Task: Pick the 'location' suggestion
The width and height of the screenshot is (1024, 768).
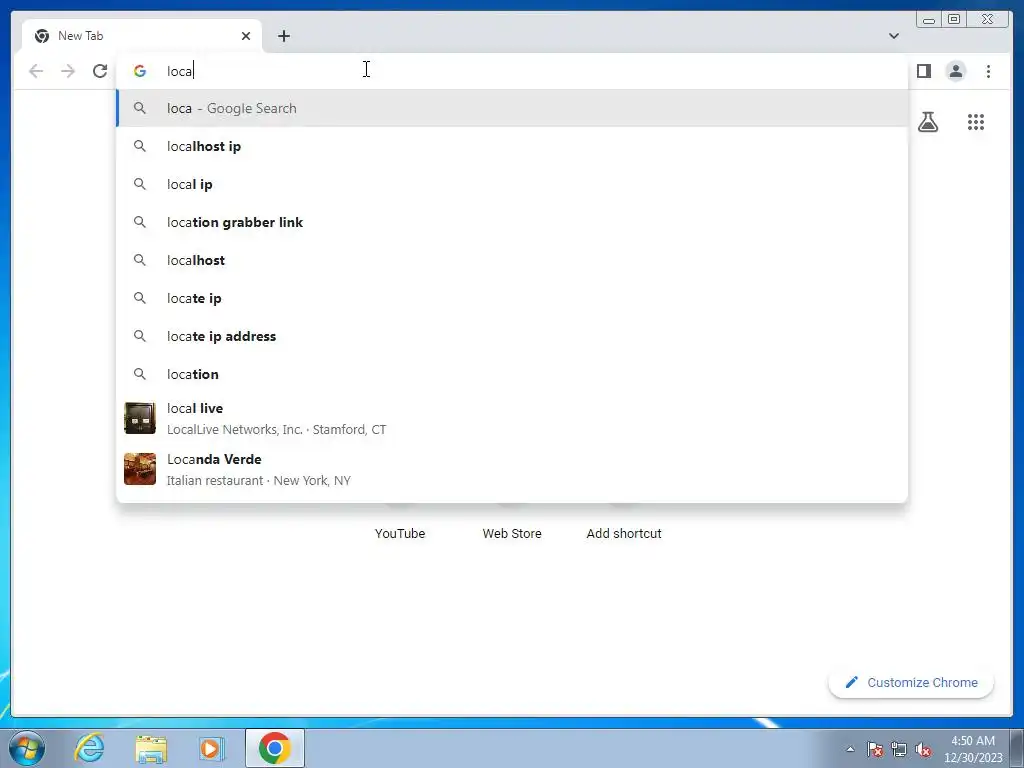Action: coord(512,374)
